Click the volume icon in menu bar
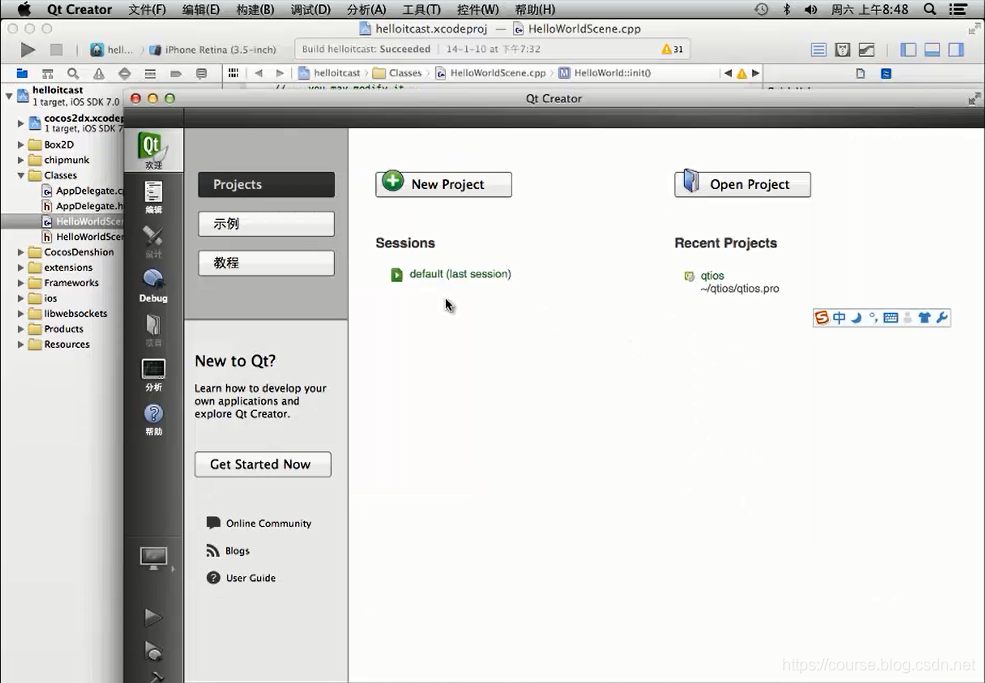The image size is (985, 683). coord(811,9)
